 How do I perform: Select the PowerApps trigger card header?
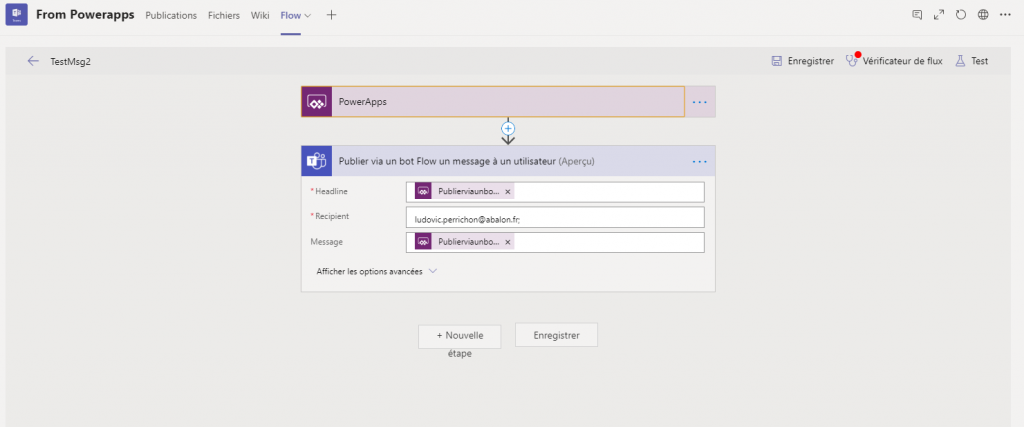click(493, 102)
